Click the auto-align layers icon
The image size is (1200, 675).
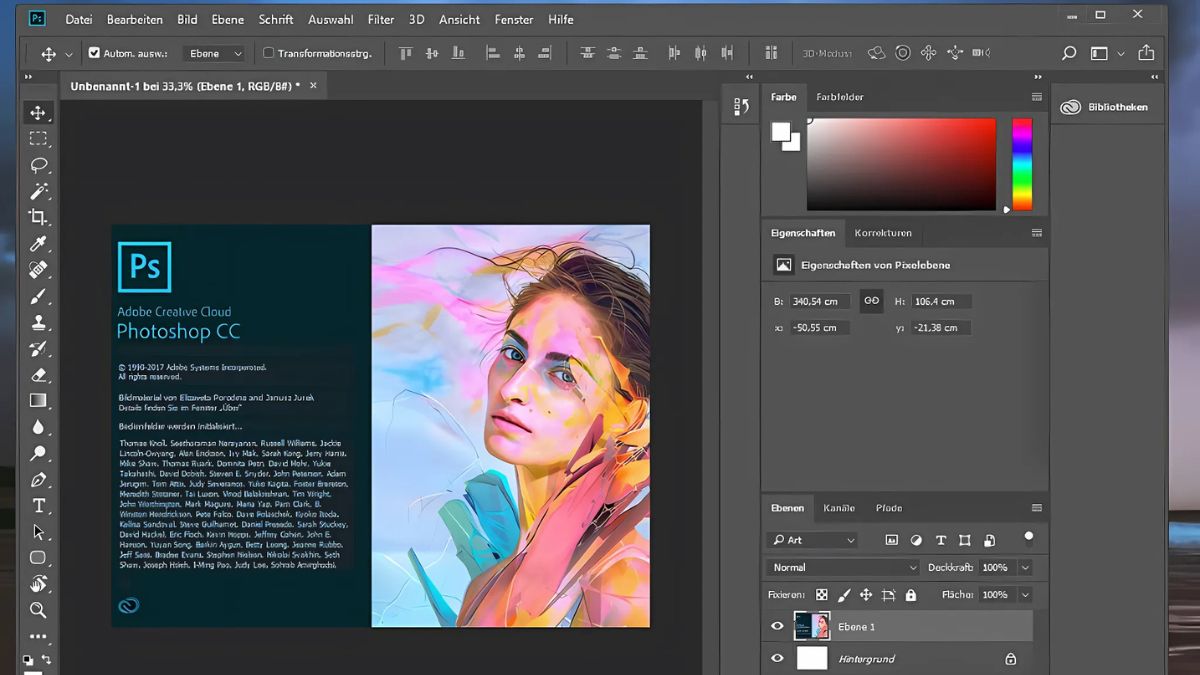[x=771, y=53]
